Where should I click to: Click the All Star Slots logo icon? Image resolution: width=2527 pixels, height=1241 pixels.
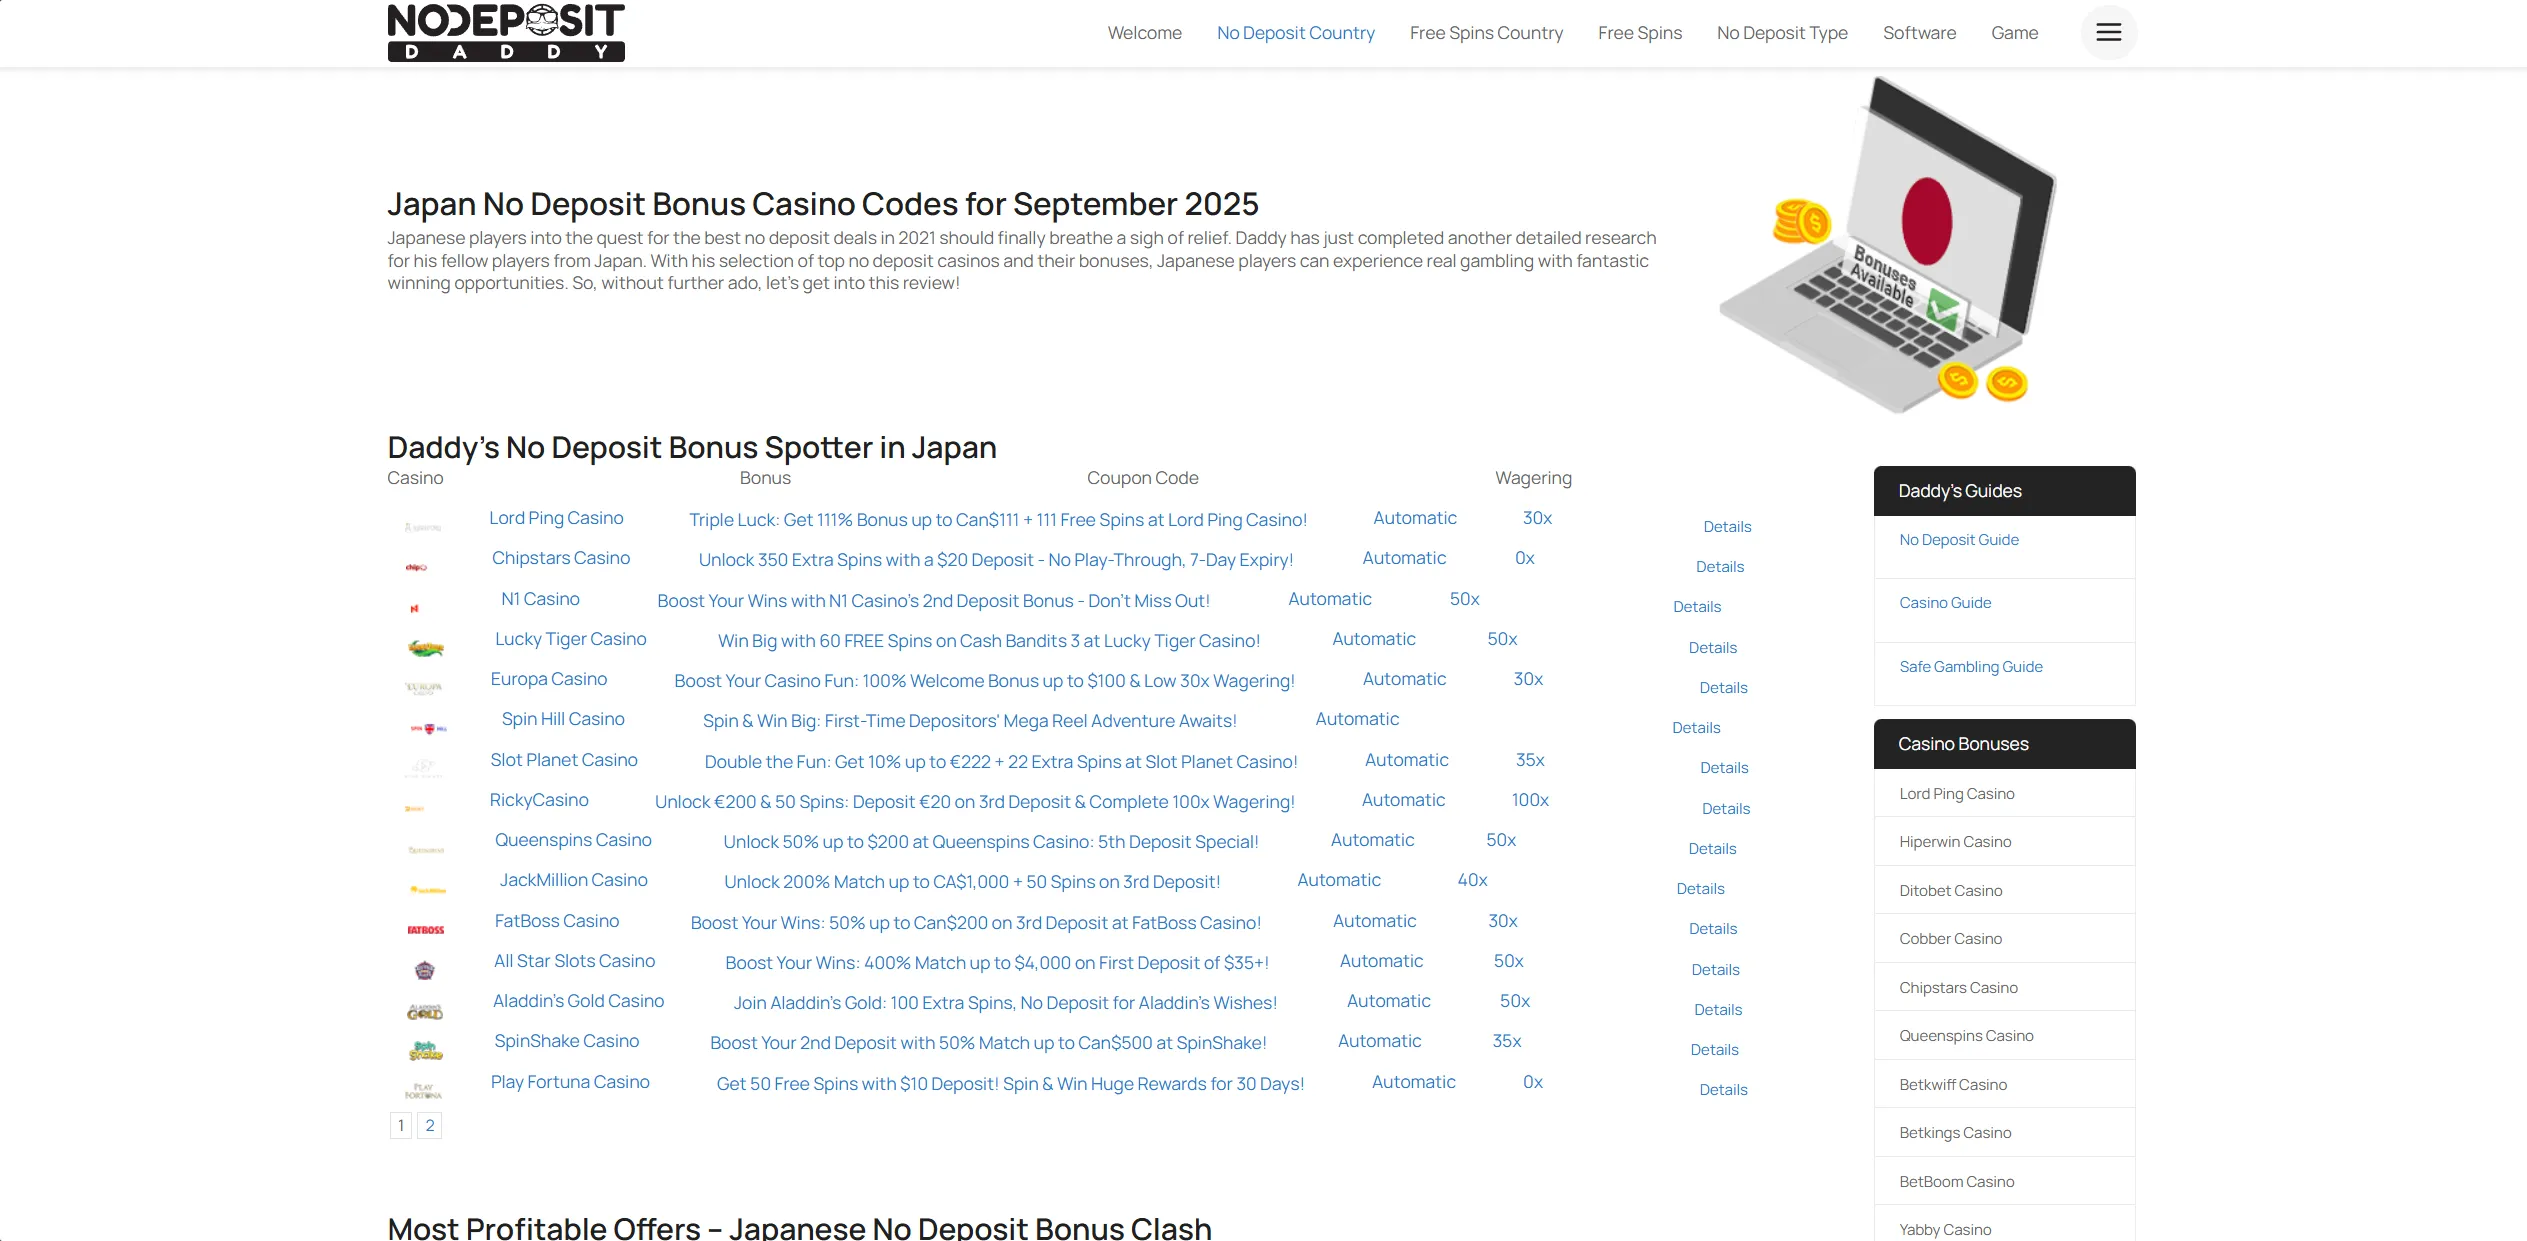pyautogui.click(x=425, y=970)
